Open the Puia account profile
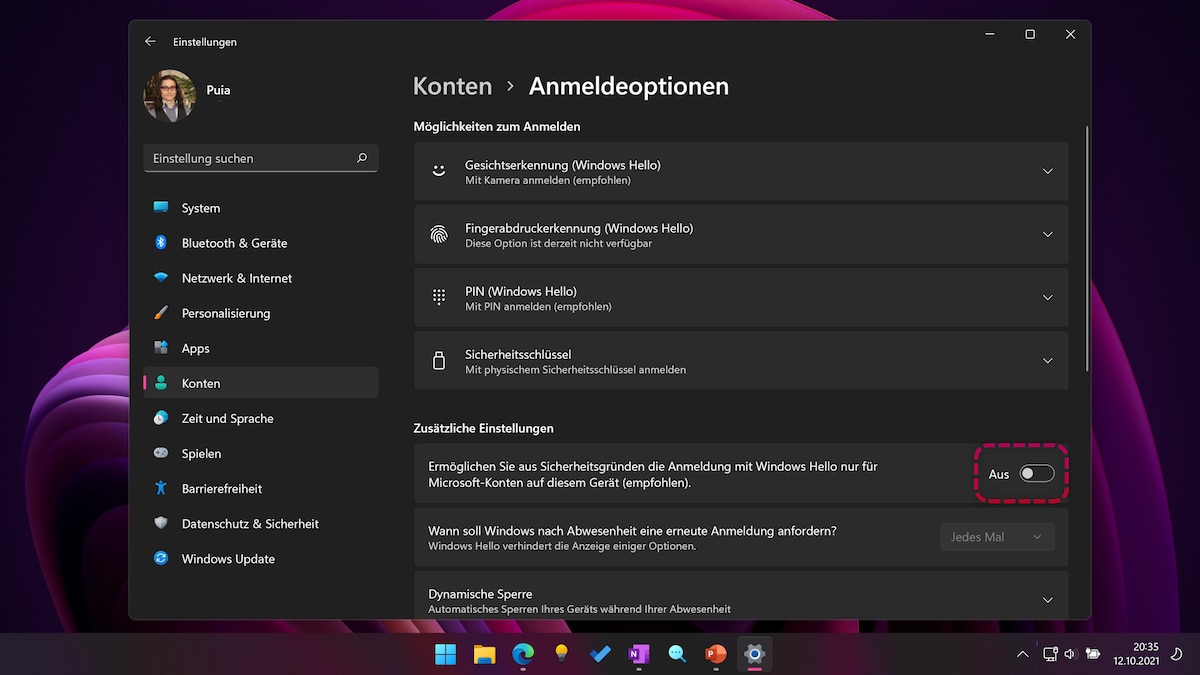The width and height of the screenshot is (1200, 675). (x=170, y=95)
